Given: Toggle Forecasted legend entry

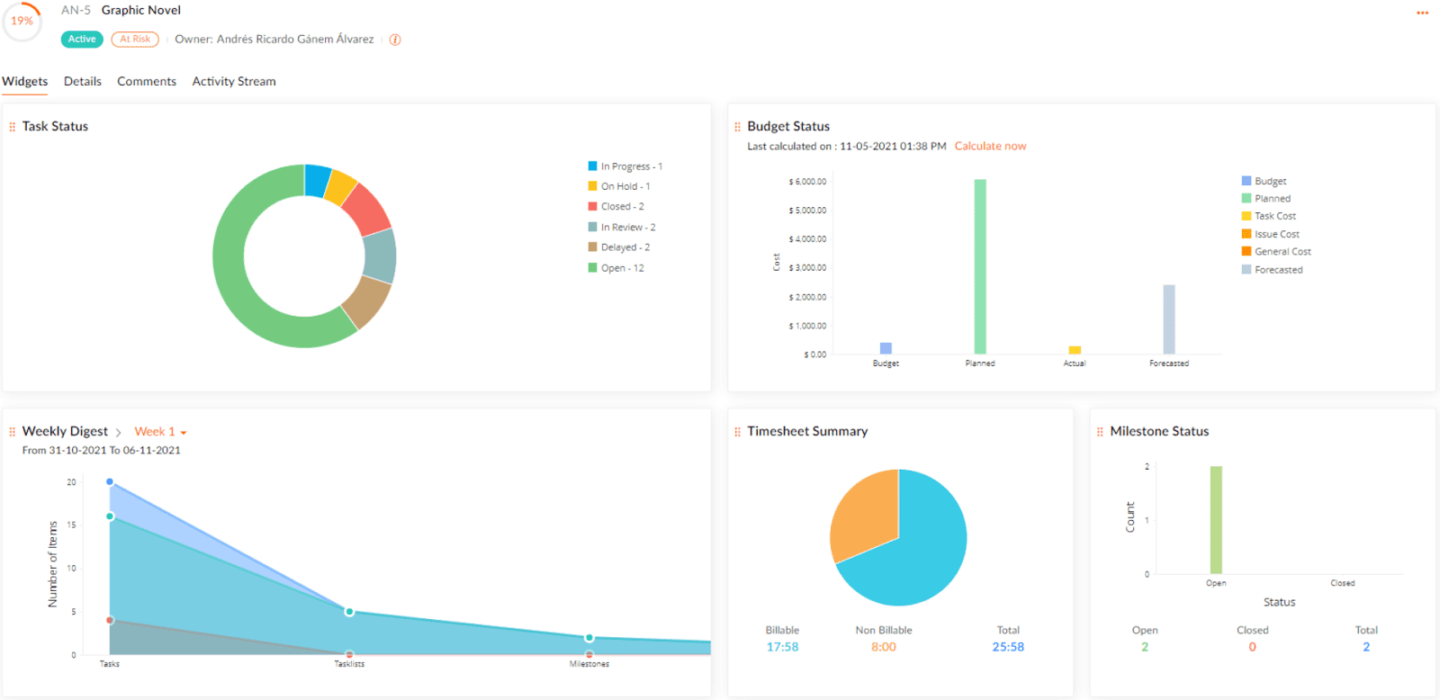Looking at the screenshot, I should [x=1272, y=270].
